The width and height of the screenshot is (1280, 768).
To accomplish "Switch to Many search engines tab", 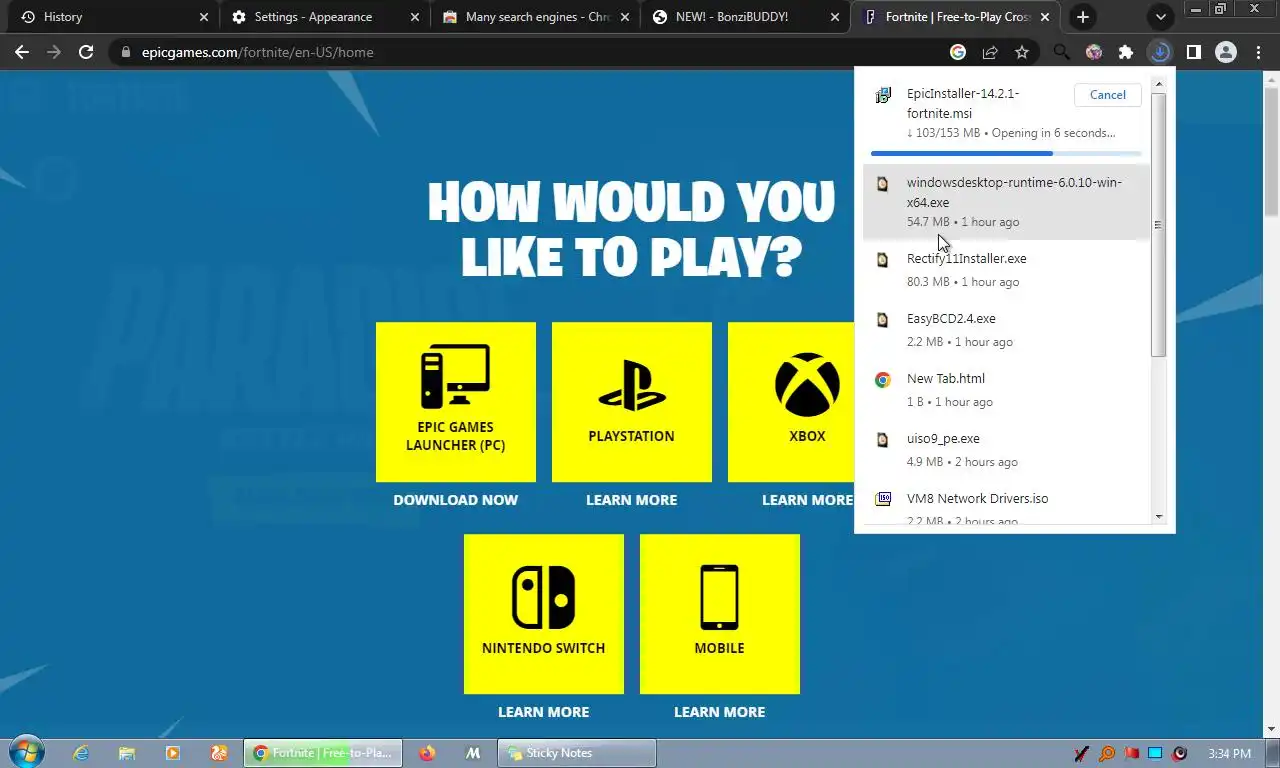I will click(x=535, y=17).
